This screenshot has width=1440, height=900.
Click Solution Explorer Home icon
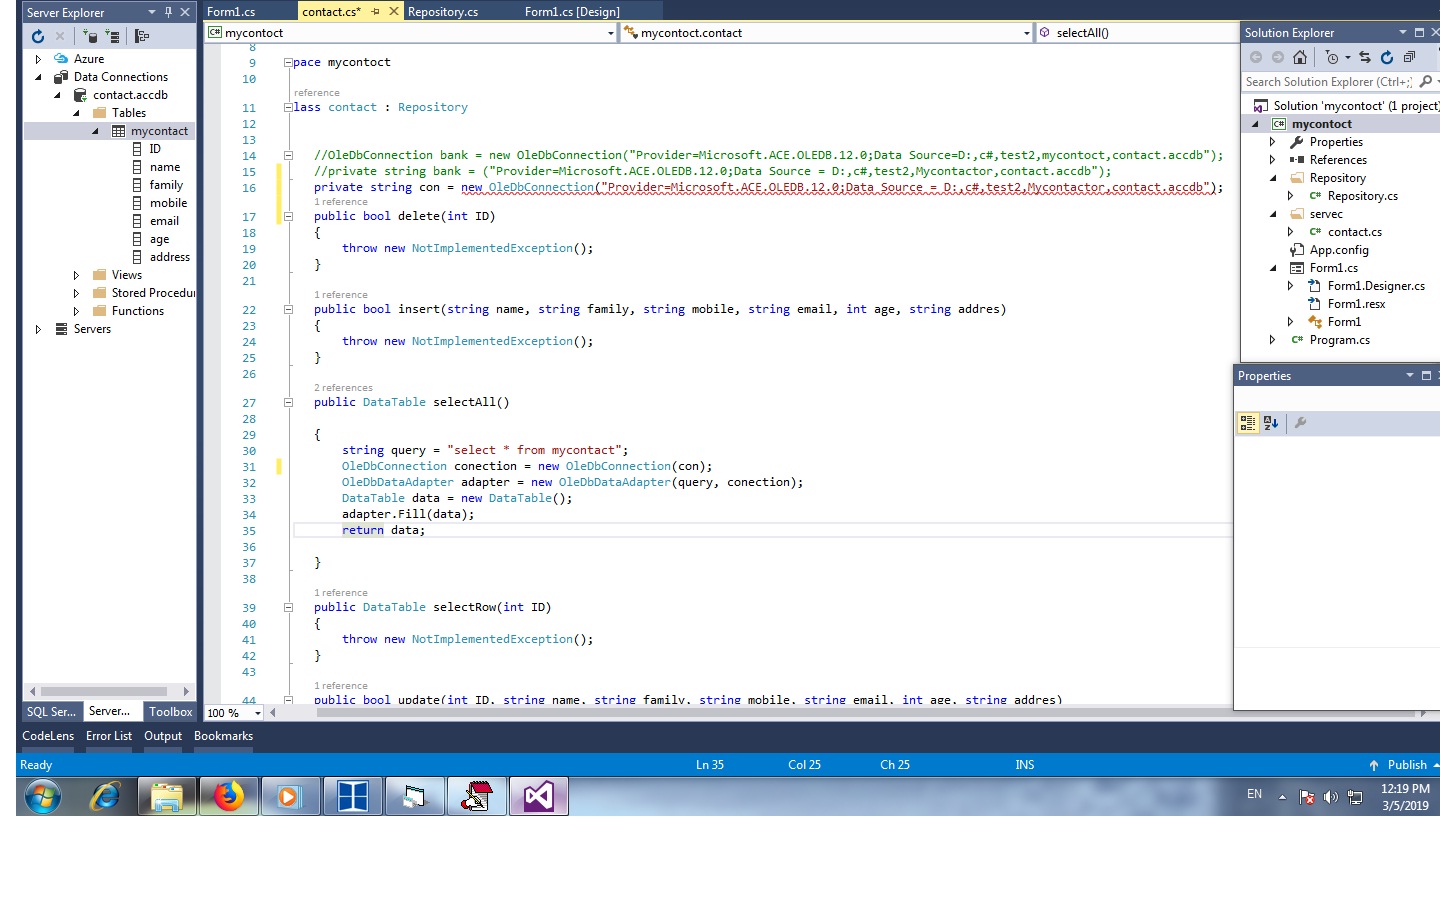(x=1300, y=57)
